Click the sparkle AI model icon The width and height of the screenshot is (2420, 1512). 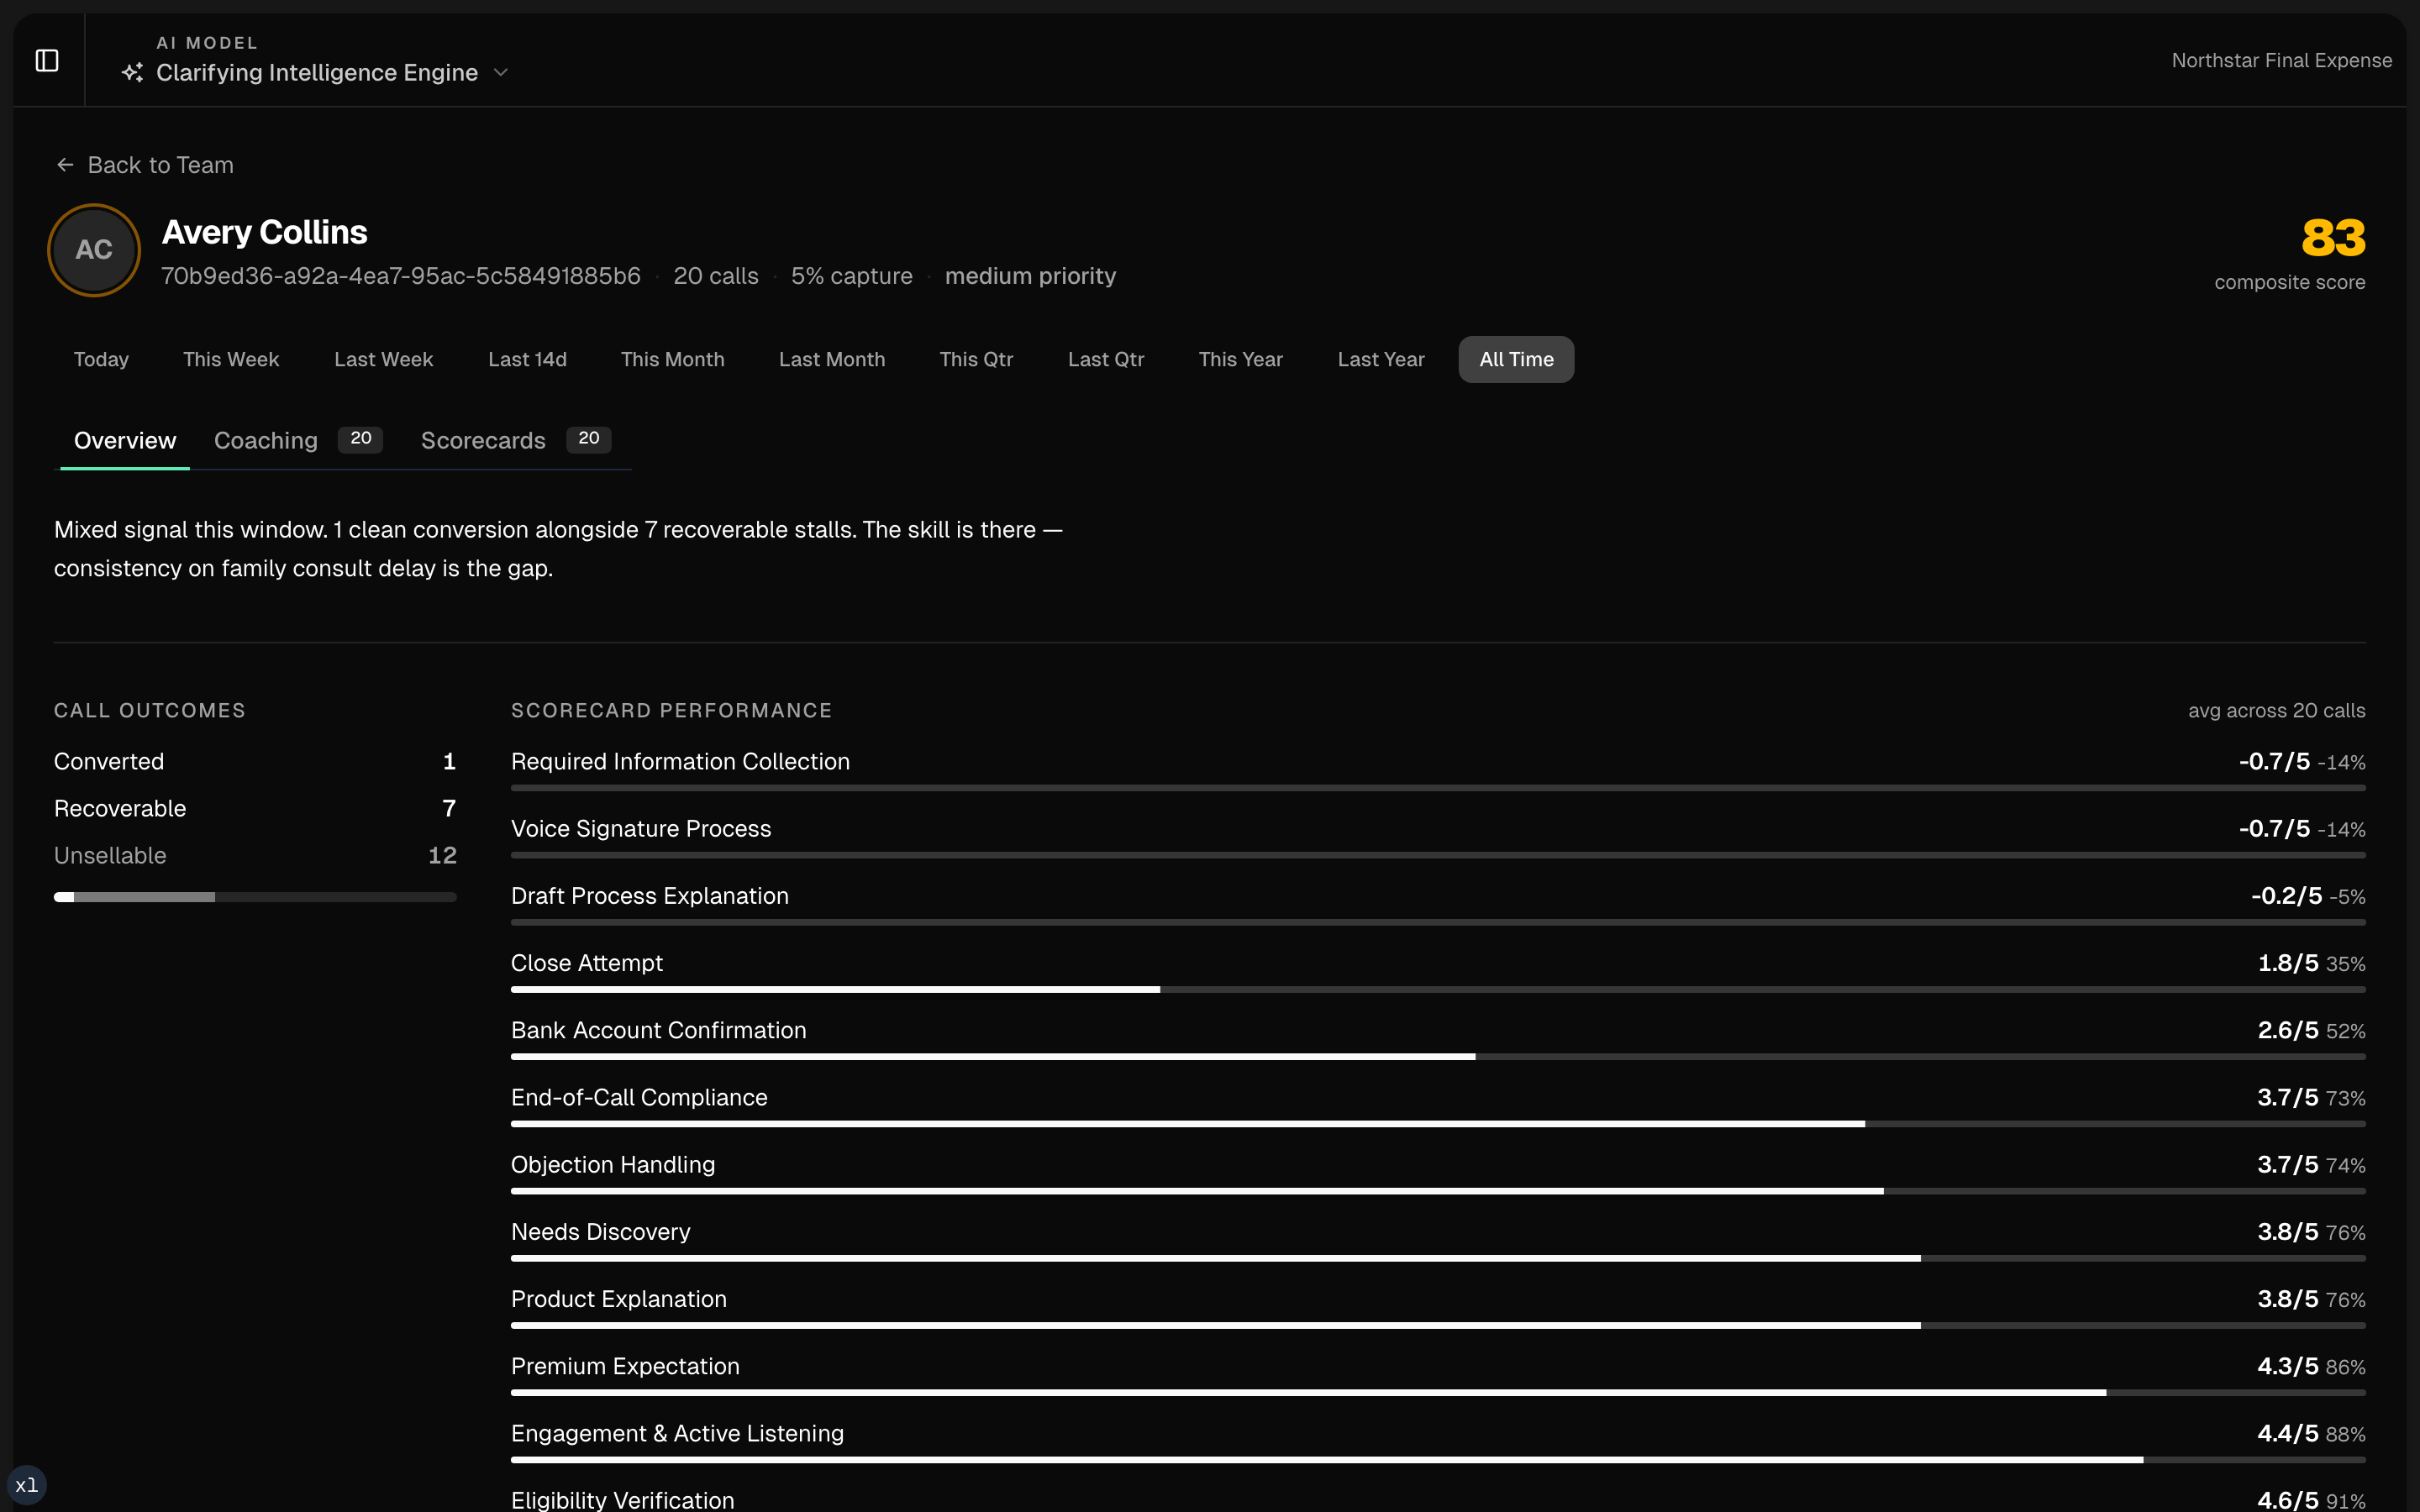pos(132,73)
